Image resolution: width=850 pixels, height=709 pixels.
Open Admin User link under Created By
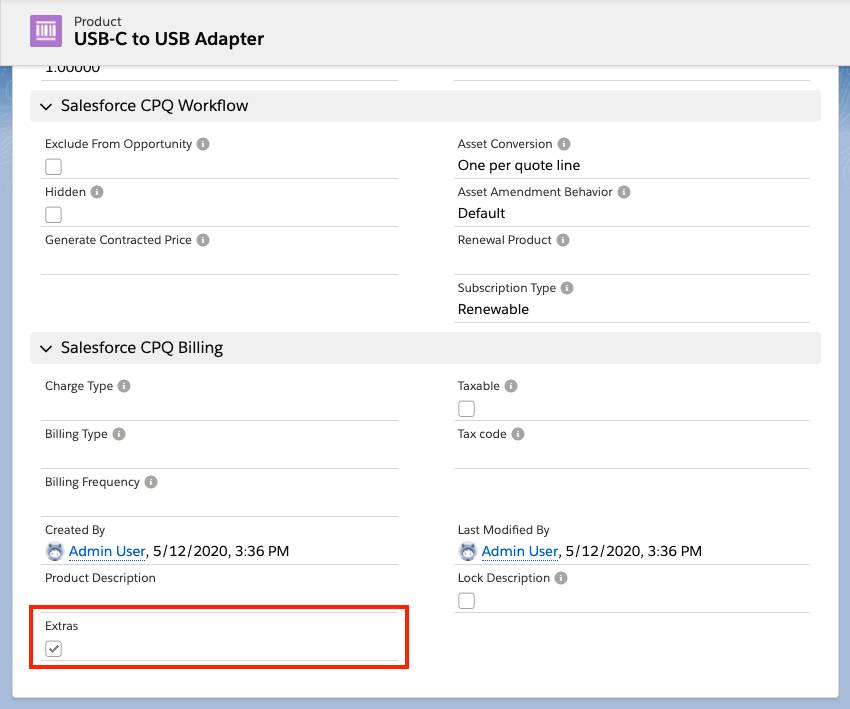tap(107, 551)
